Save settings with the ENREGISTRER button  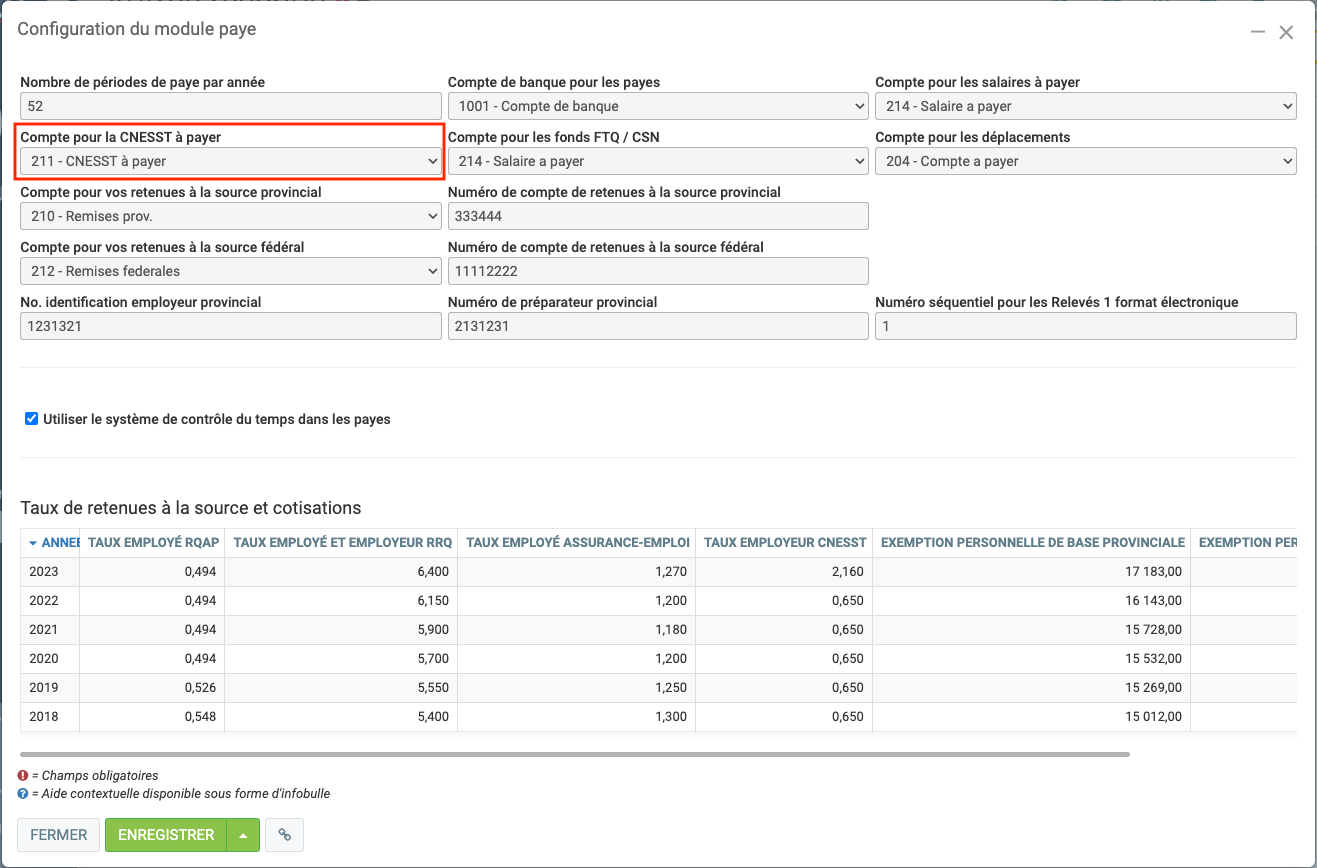166,835
